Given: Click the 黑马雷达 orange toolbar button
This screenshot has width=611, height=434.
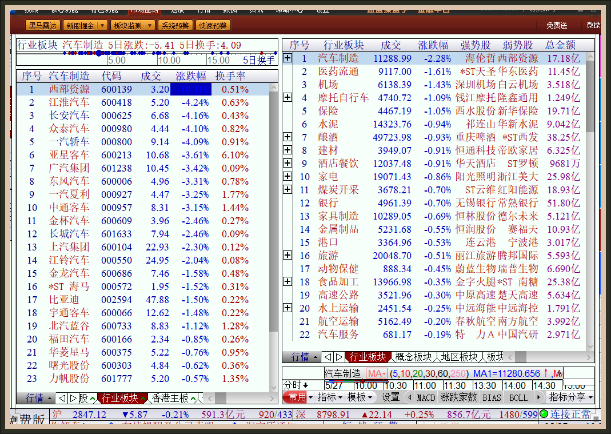Looking at the screenshot, I should [x=42, y=25].
